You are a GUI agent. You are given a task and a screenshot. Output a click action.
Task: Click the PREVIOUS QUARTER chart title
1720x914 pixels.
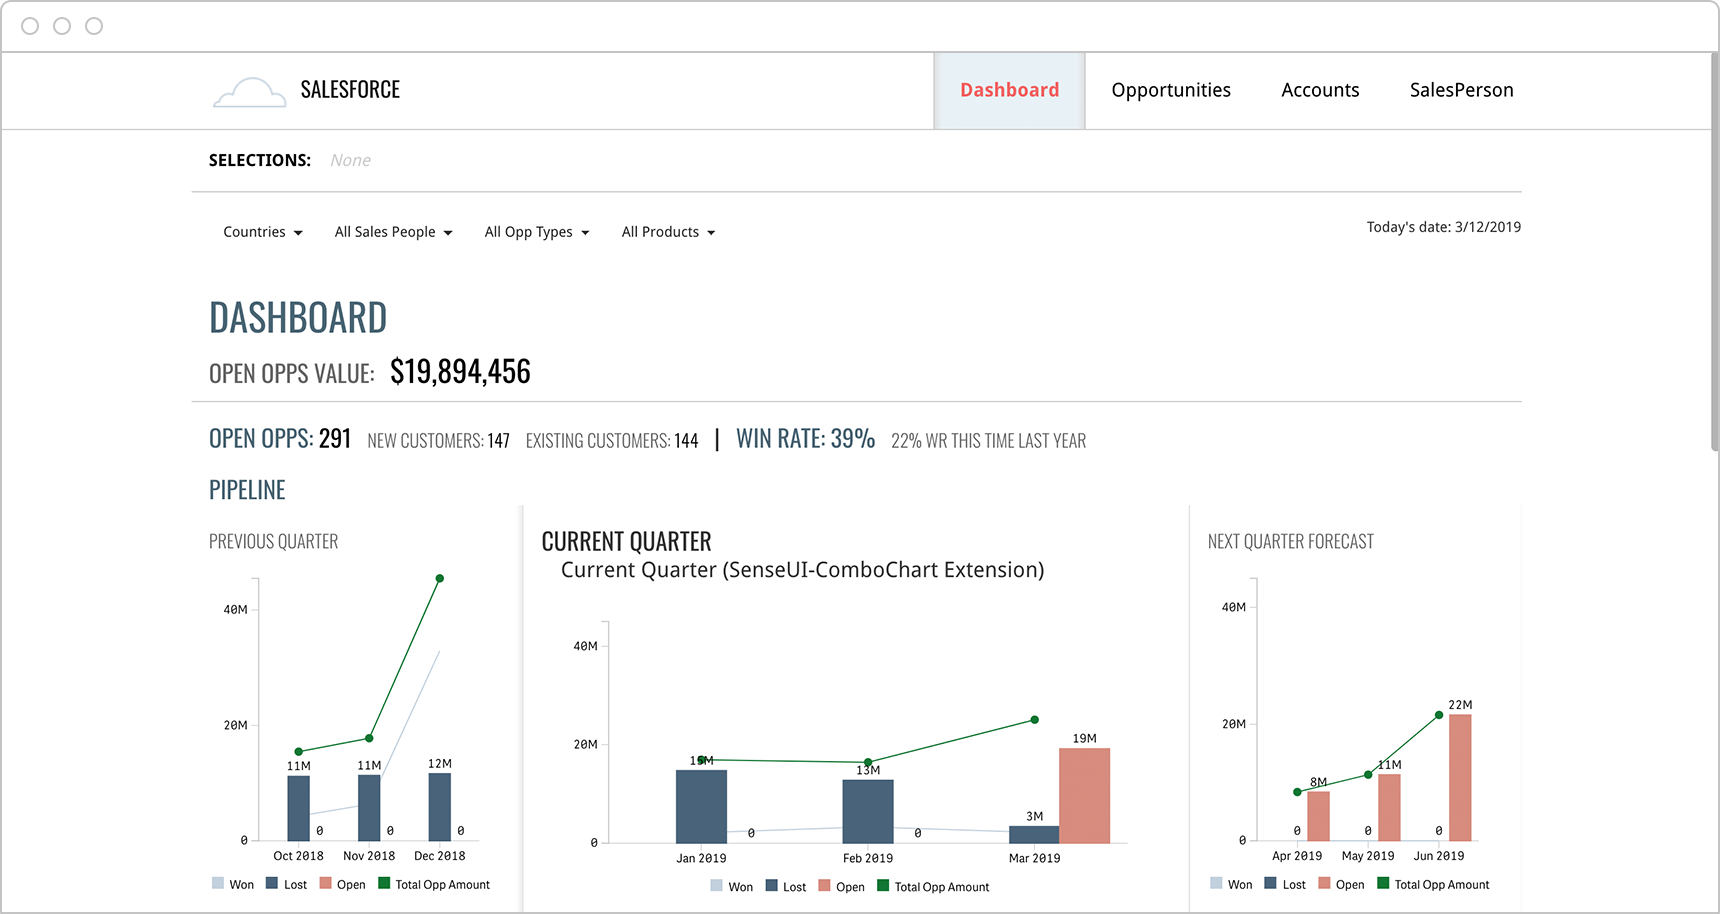tap(273, 542)
